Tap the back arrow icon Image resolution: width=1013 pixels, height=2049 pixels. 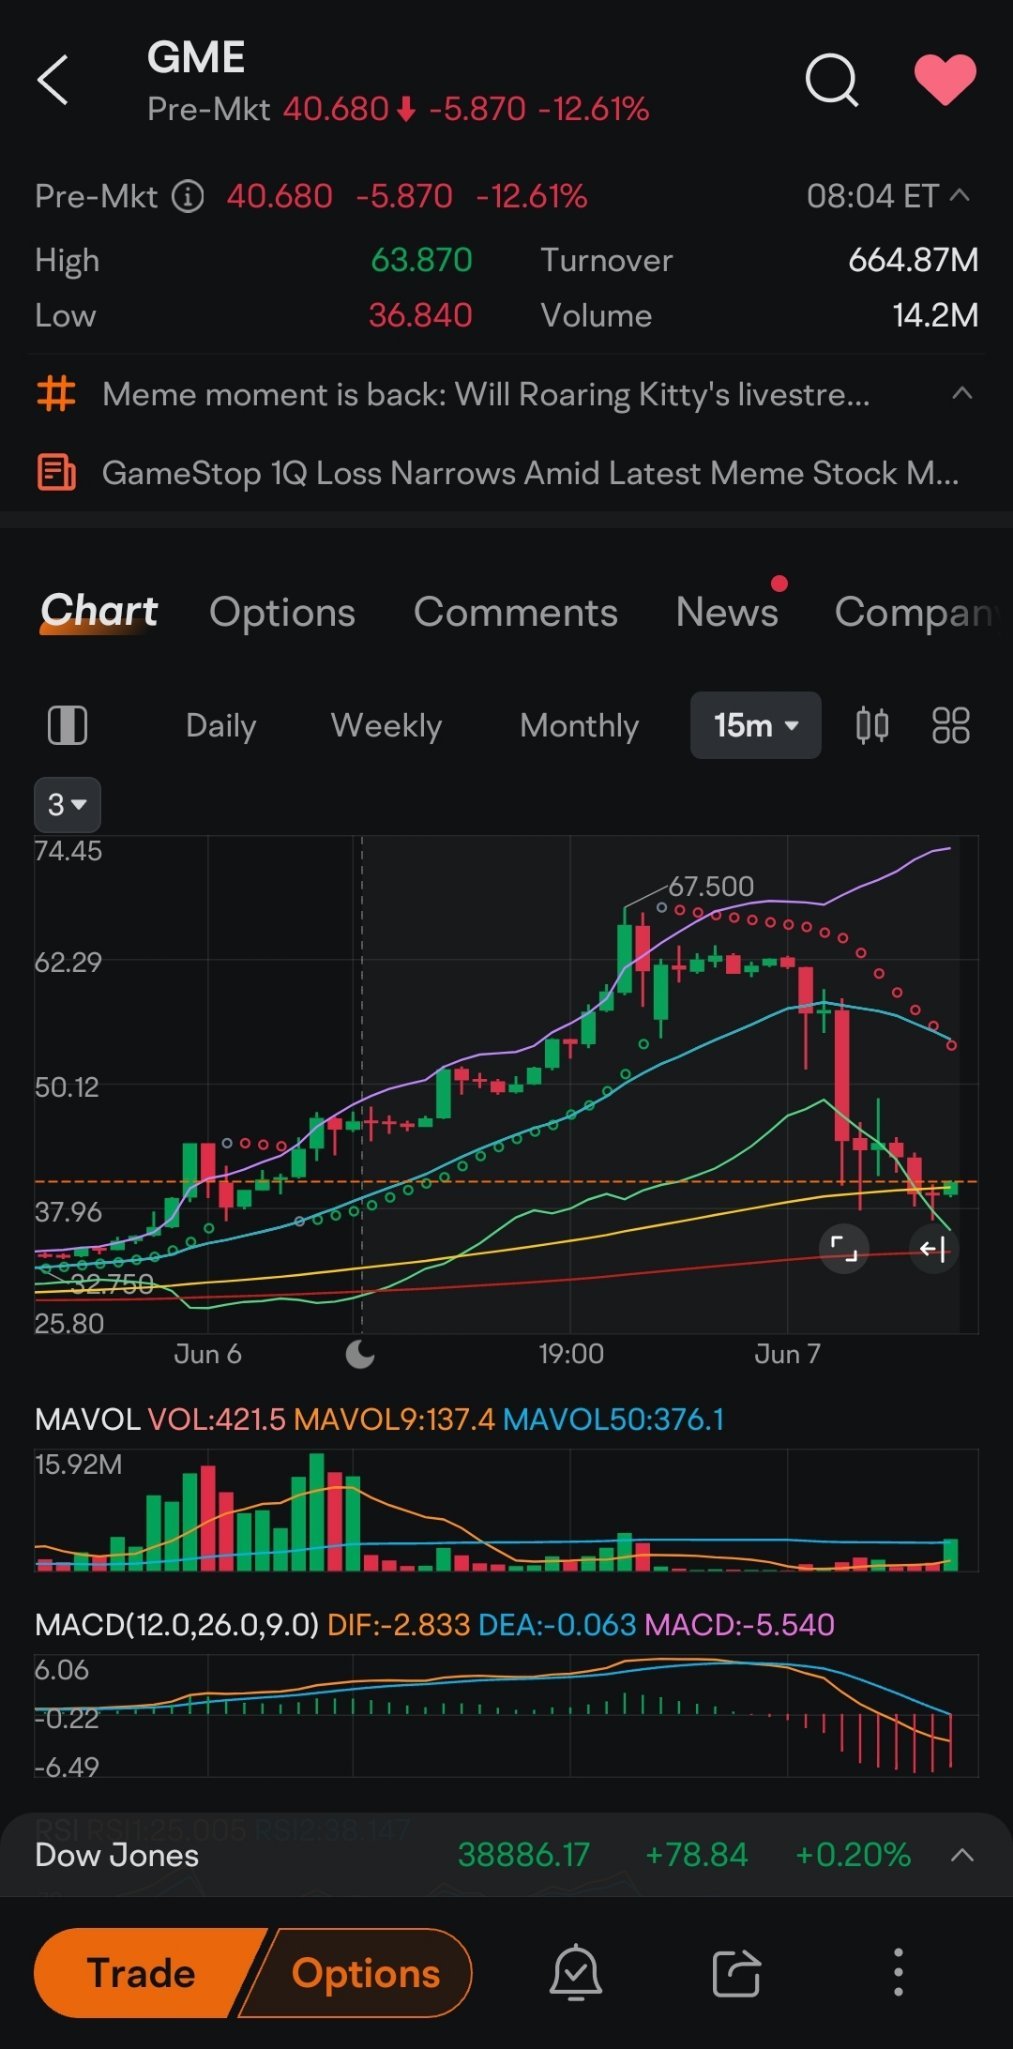point(53,80)
